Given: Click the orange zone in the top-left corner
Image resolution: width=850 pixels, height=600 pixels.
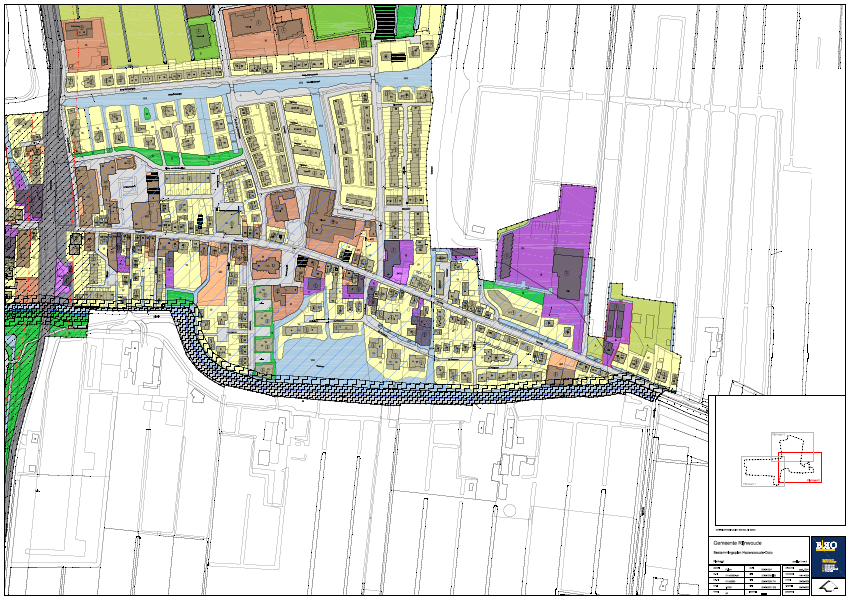Looking at the screenshot, I should tap(85, 42).
